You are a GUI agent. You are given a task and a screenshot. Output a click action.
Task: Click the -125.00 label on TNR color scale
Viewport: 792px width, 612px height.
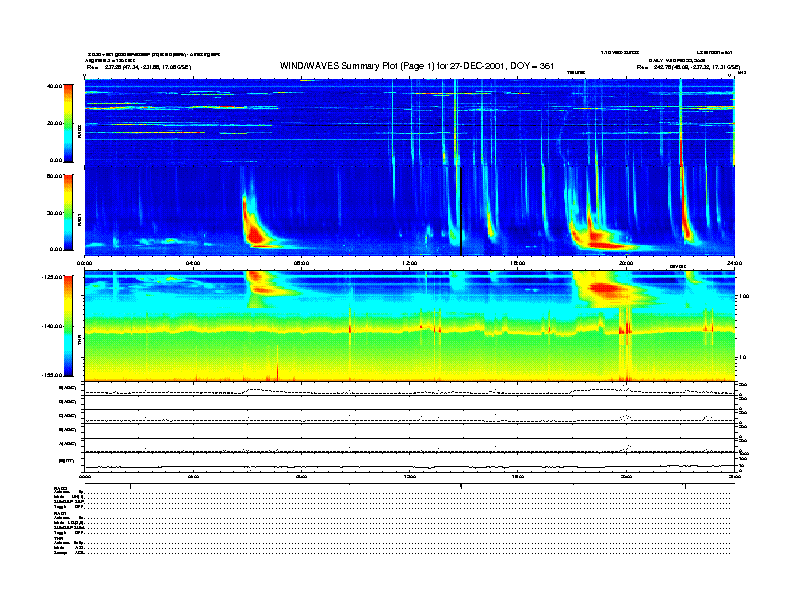point(52,277)
